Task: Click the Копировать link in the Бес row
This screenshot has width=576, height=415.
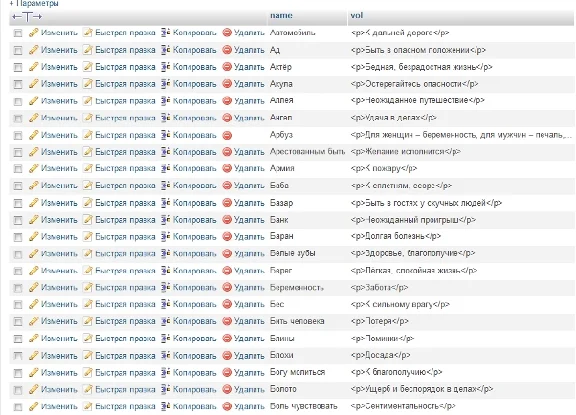Action: coord(195,304)
